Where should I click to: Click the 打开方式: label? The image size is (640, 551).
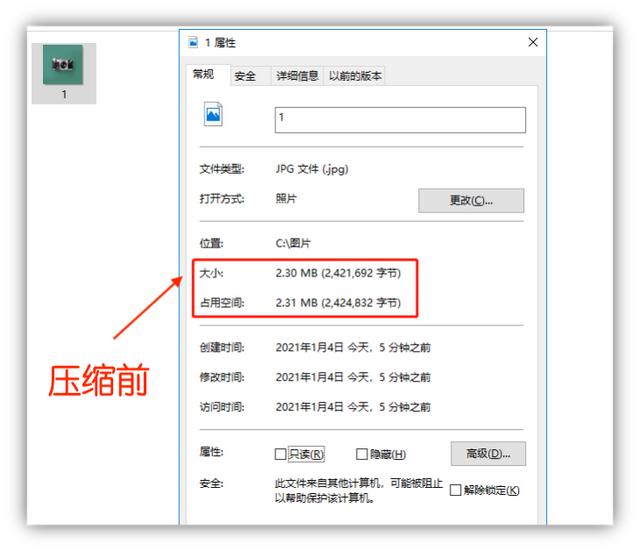coord(222,199)
